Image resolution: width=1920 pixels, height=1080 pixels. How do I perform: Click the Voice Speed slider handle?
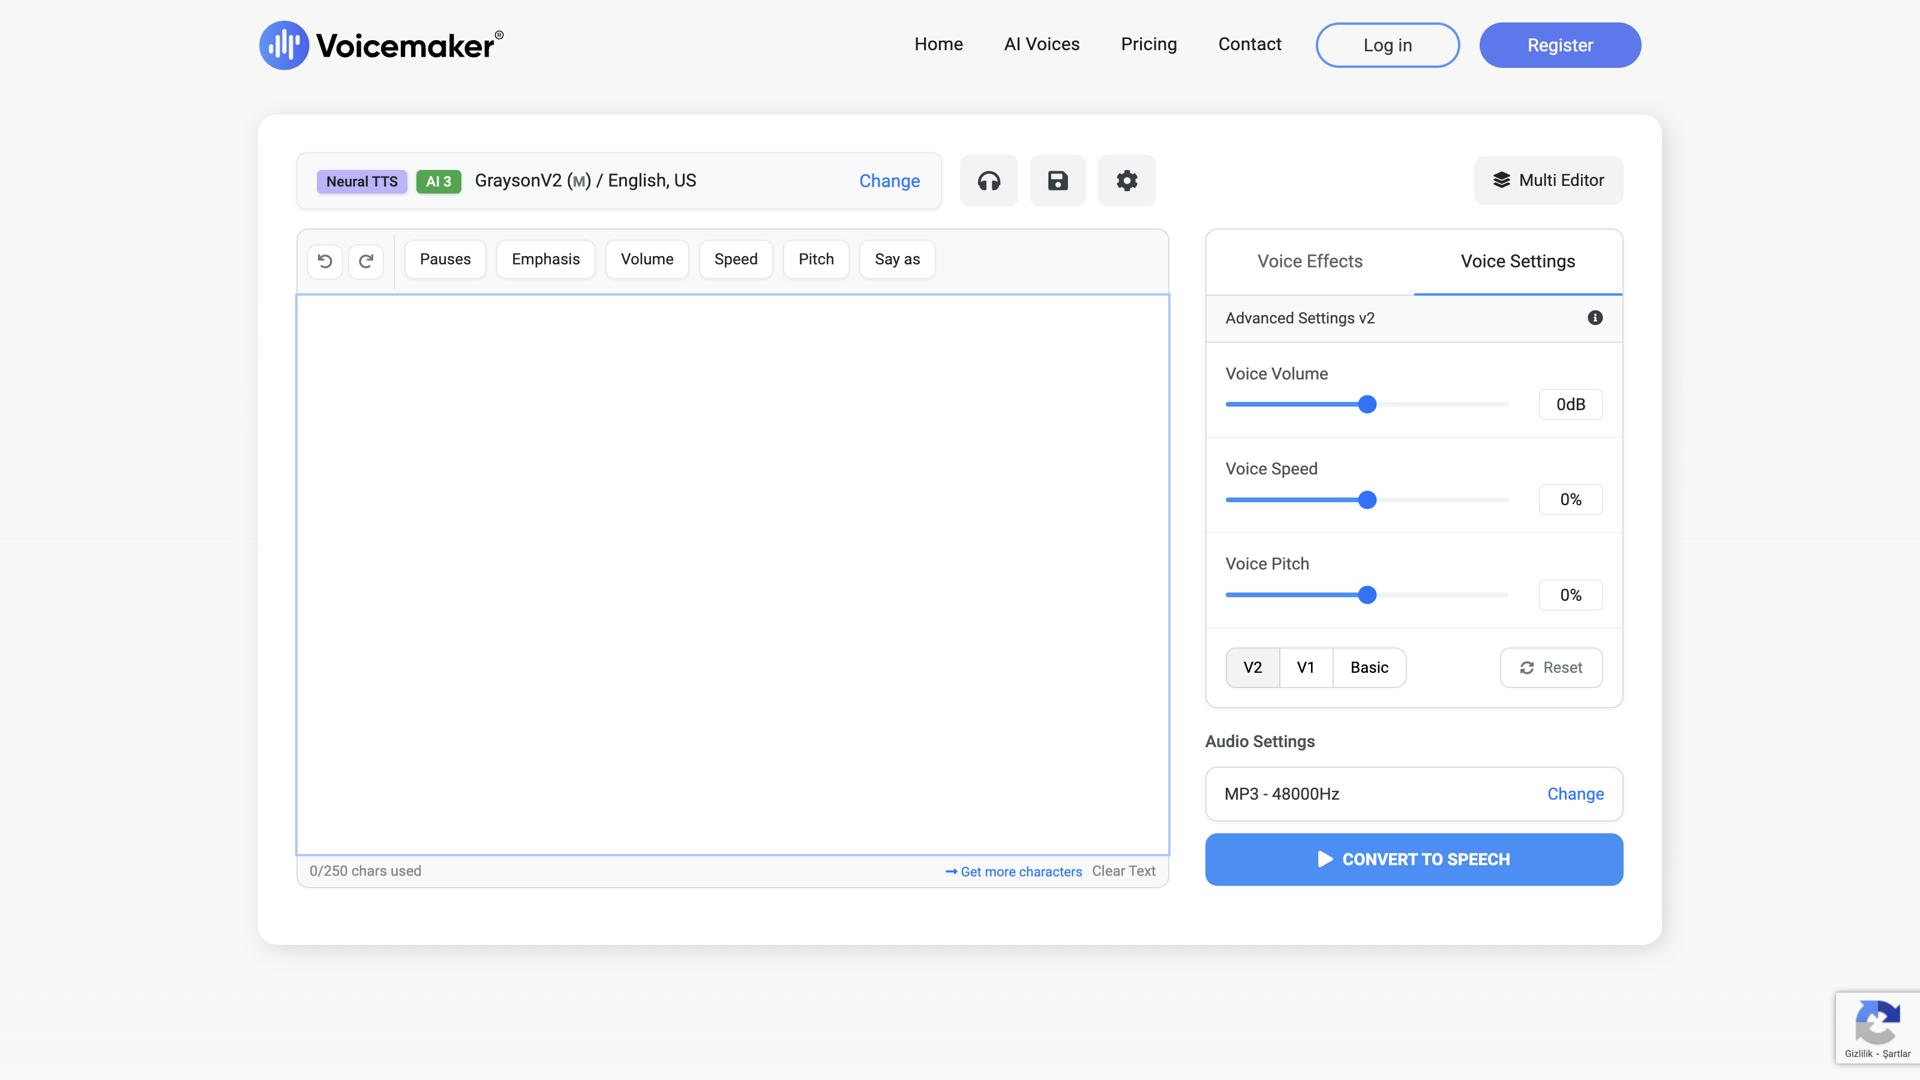pos(1367,500)
